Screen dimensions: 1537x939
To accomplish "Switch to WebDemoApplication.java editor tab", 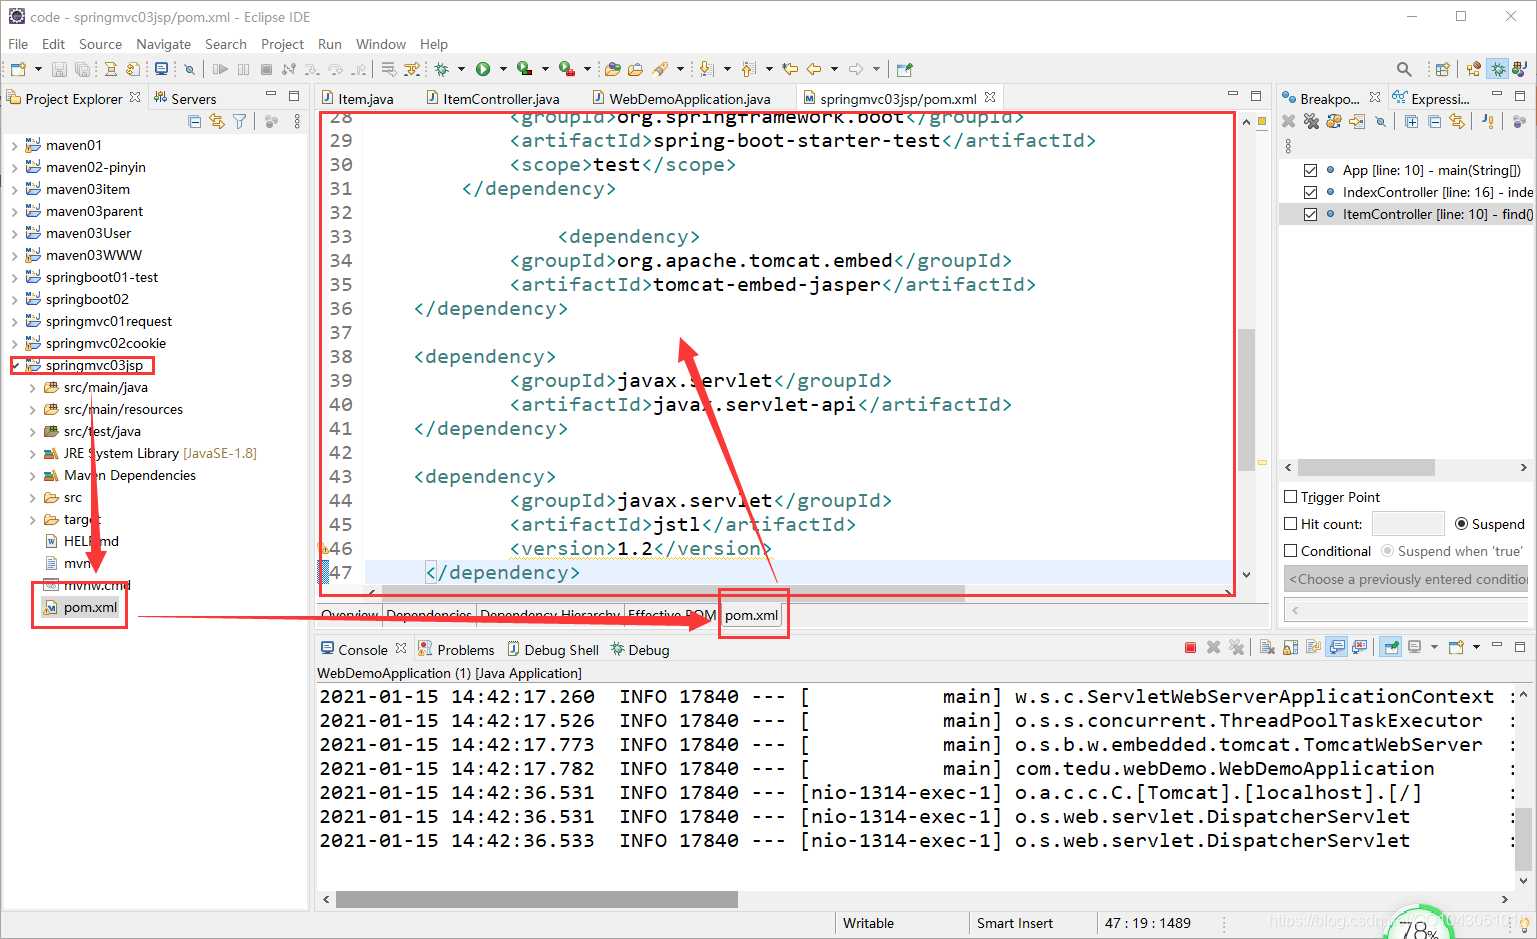I will 680,98.
